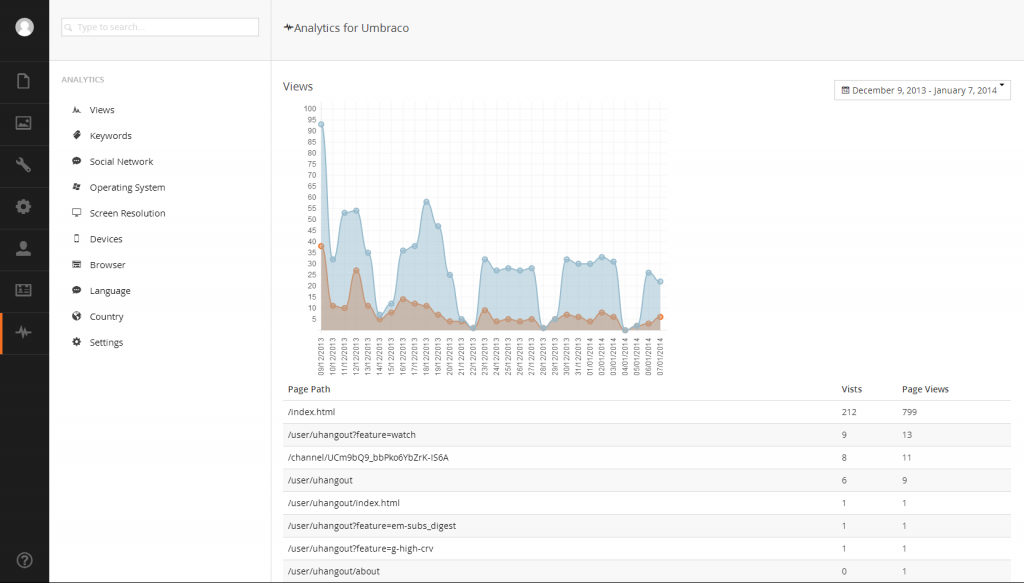Click the first blue data point on chart
Viewport: 1024px width, 583px height.
click(321, 124)
